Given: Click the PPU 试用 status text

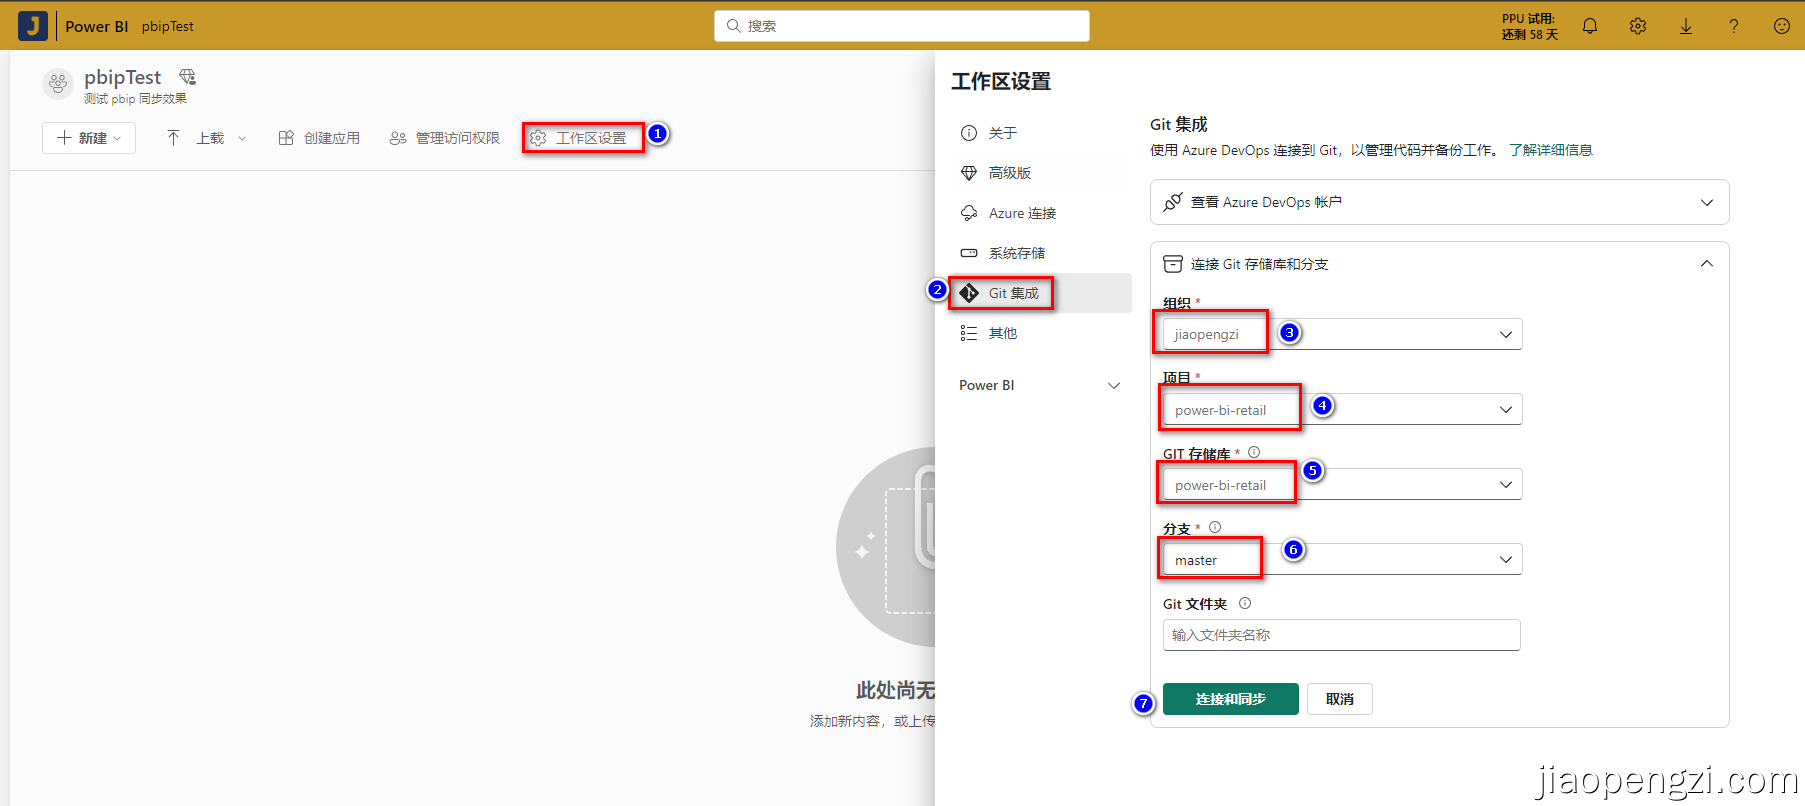Looking at the screenshot, I should click(1530, 26).
